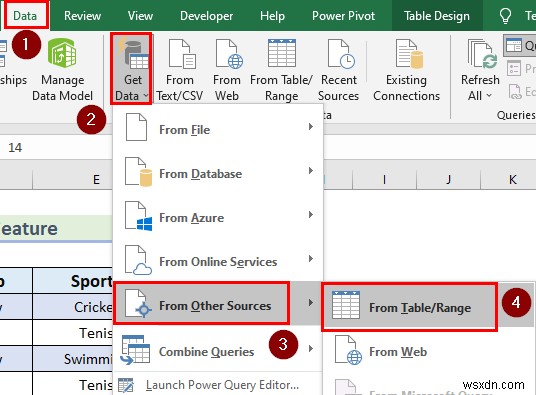The width and height of the screenshot is (536, 395).
Task: Click the submenu From Table/Range grid icon
Action: [x=346, y=305]
